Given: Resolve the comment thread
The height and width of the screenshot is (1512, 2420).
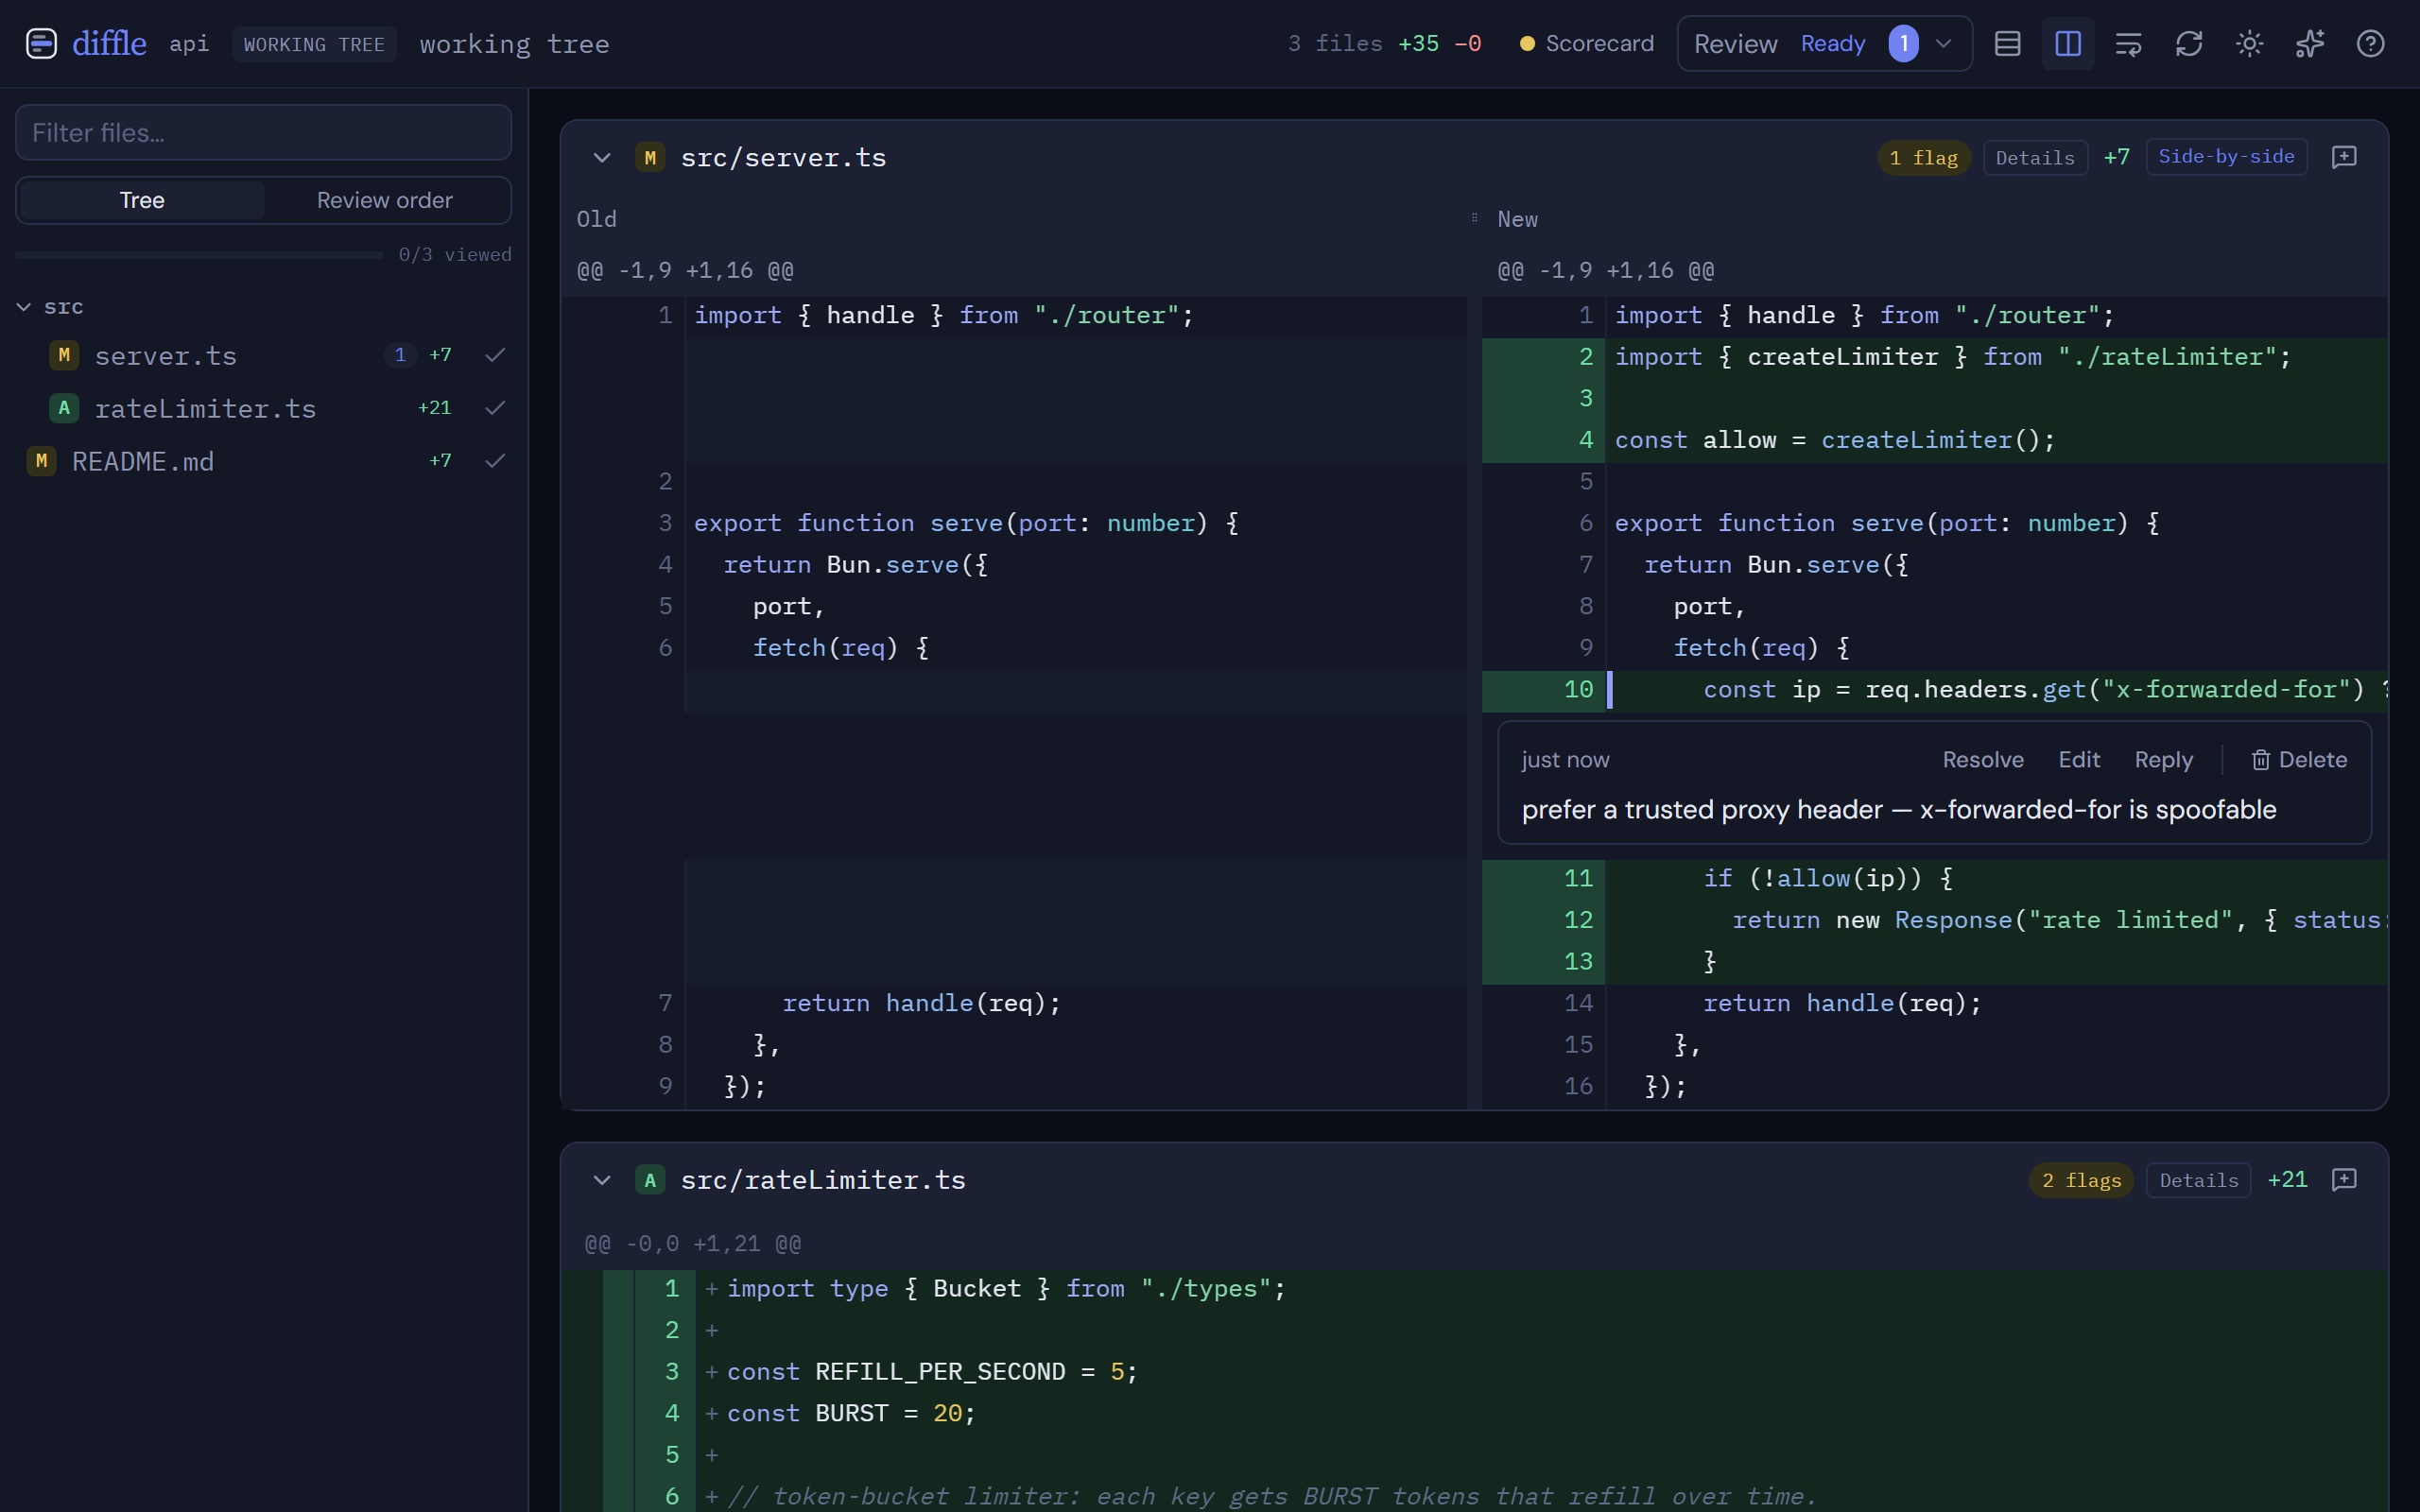Looking at the screenshot, I should pos(1983,760).
